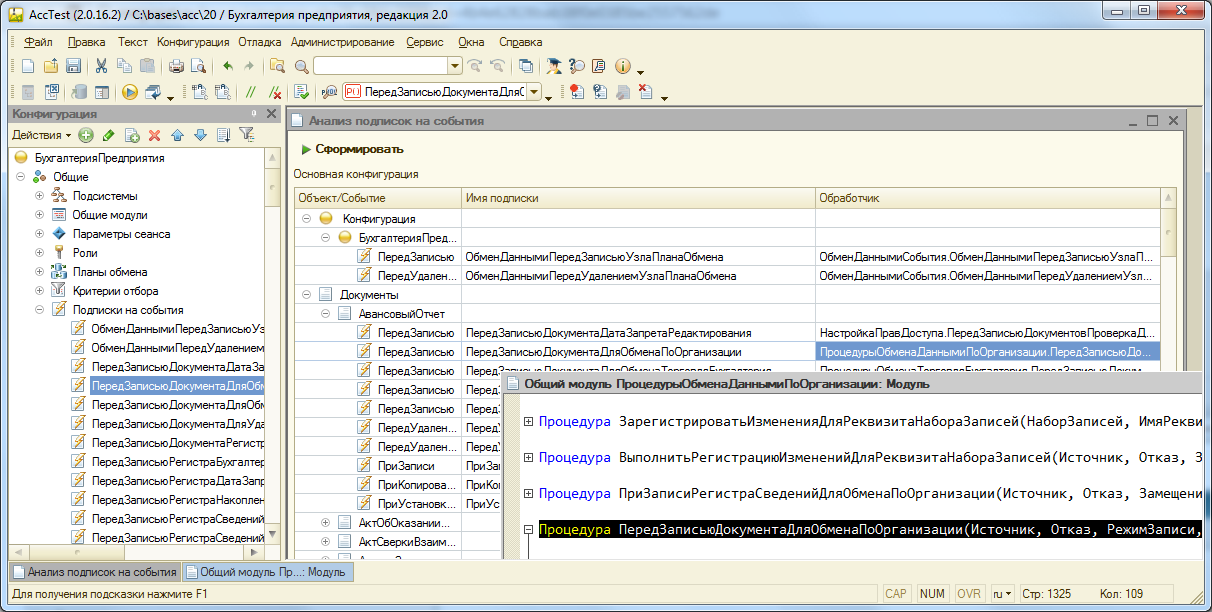
Task: Click the Move Up arrow in Configuration panel
Action: [x=177, y=135]
